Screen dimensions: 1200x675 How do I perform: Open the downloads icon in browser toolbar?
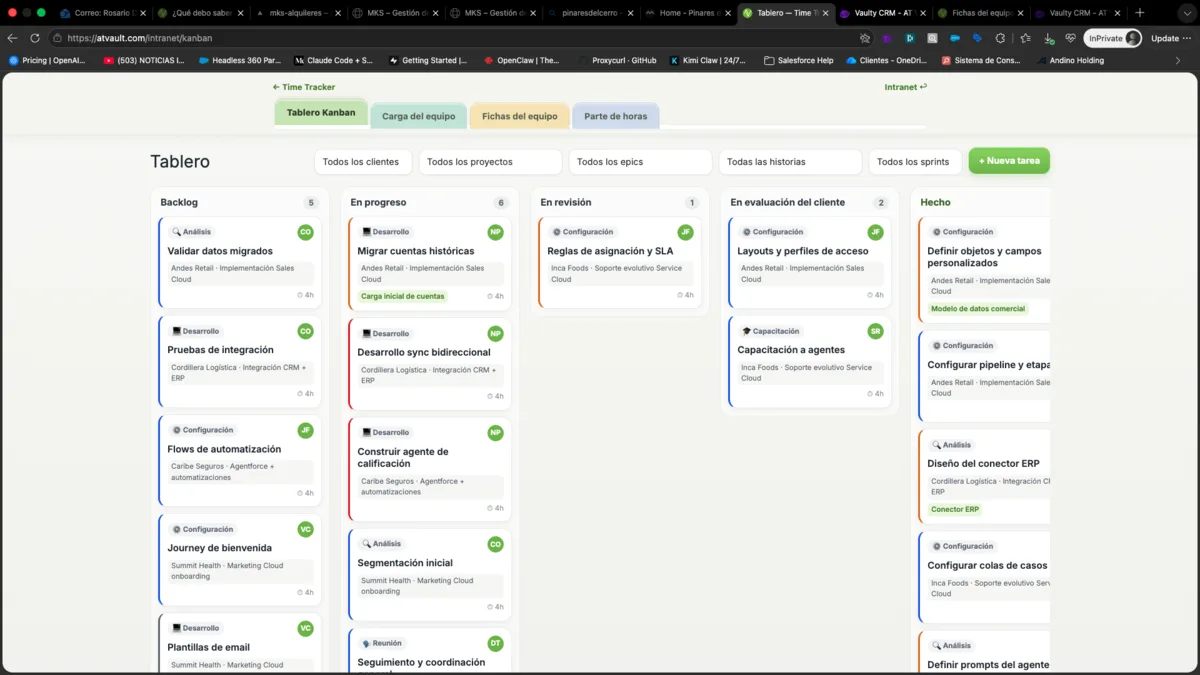click(1048, 38)
